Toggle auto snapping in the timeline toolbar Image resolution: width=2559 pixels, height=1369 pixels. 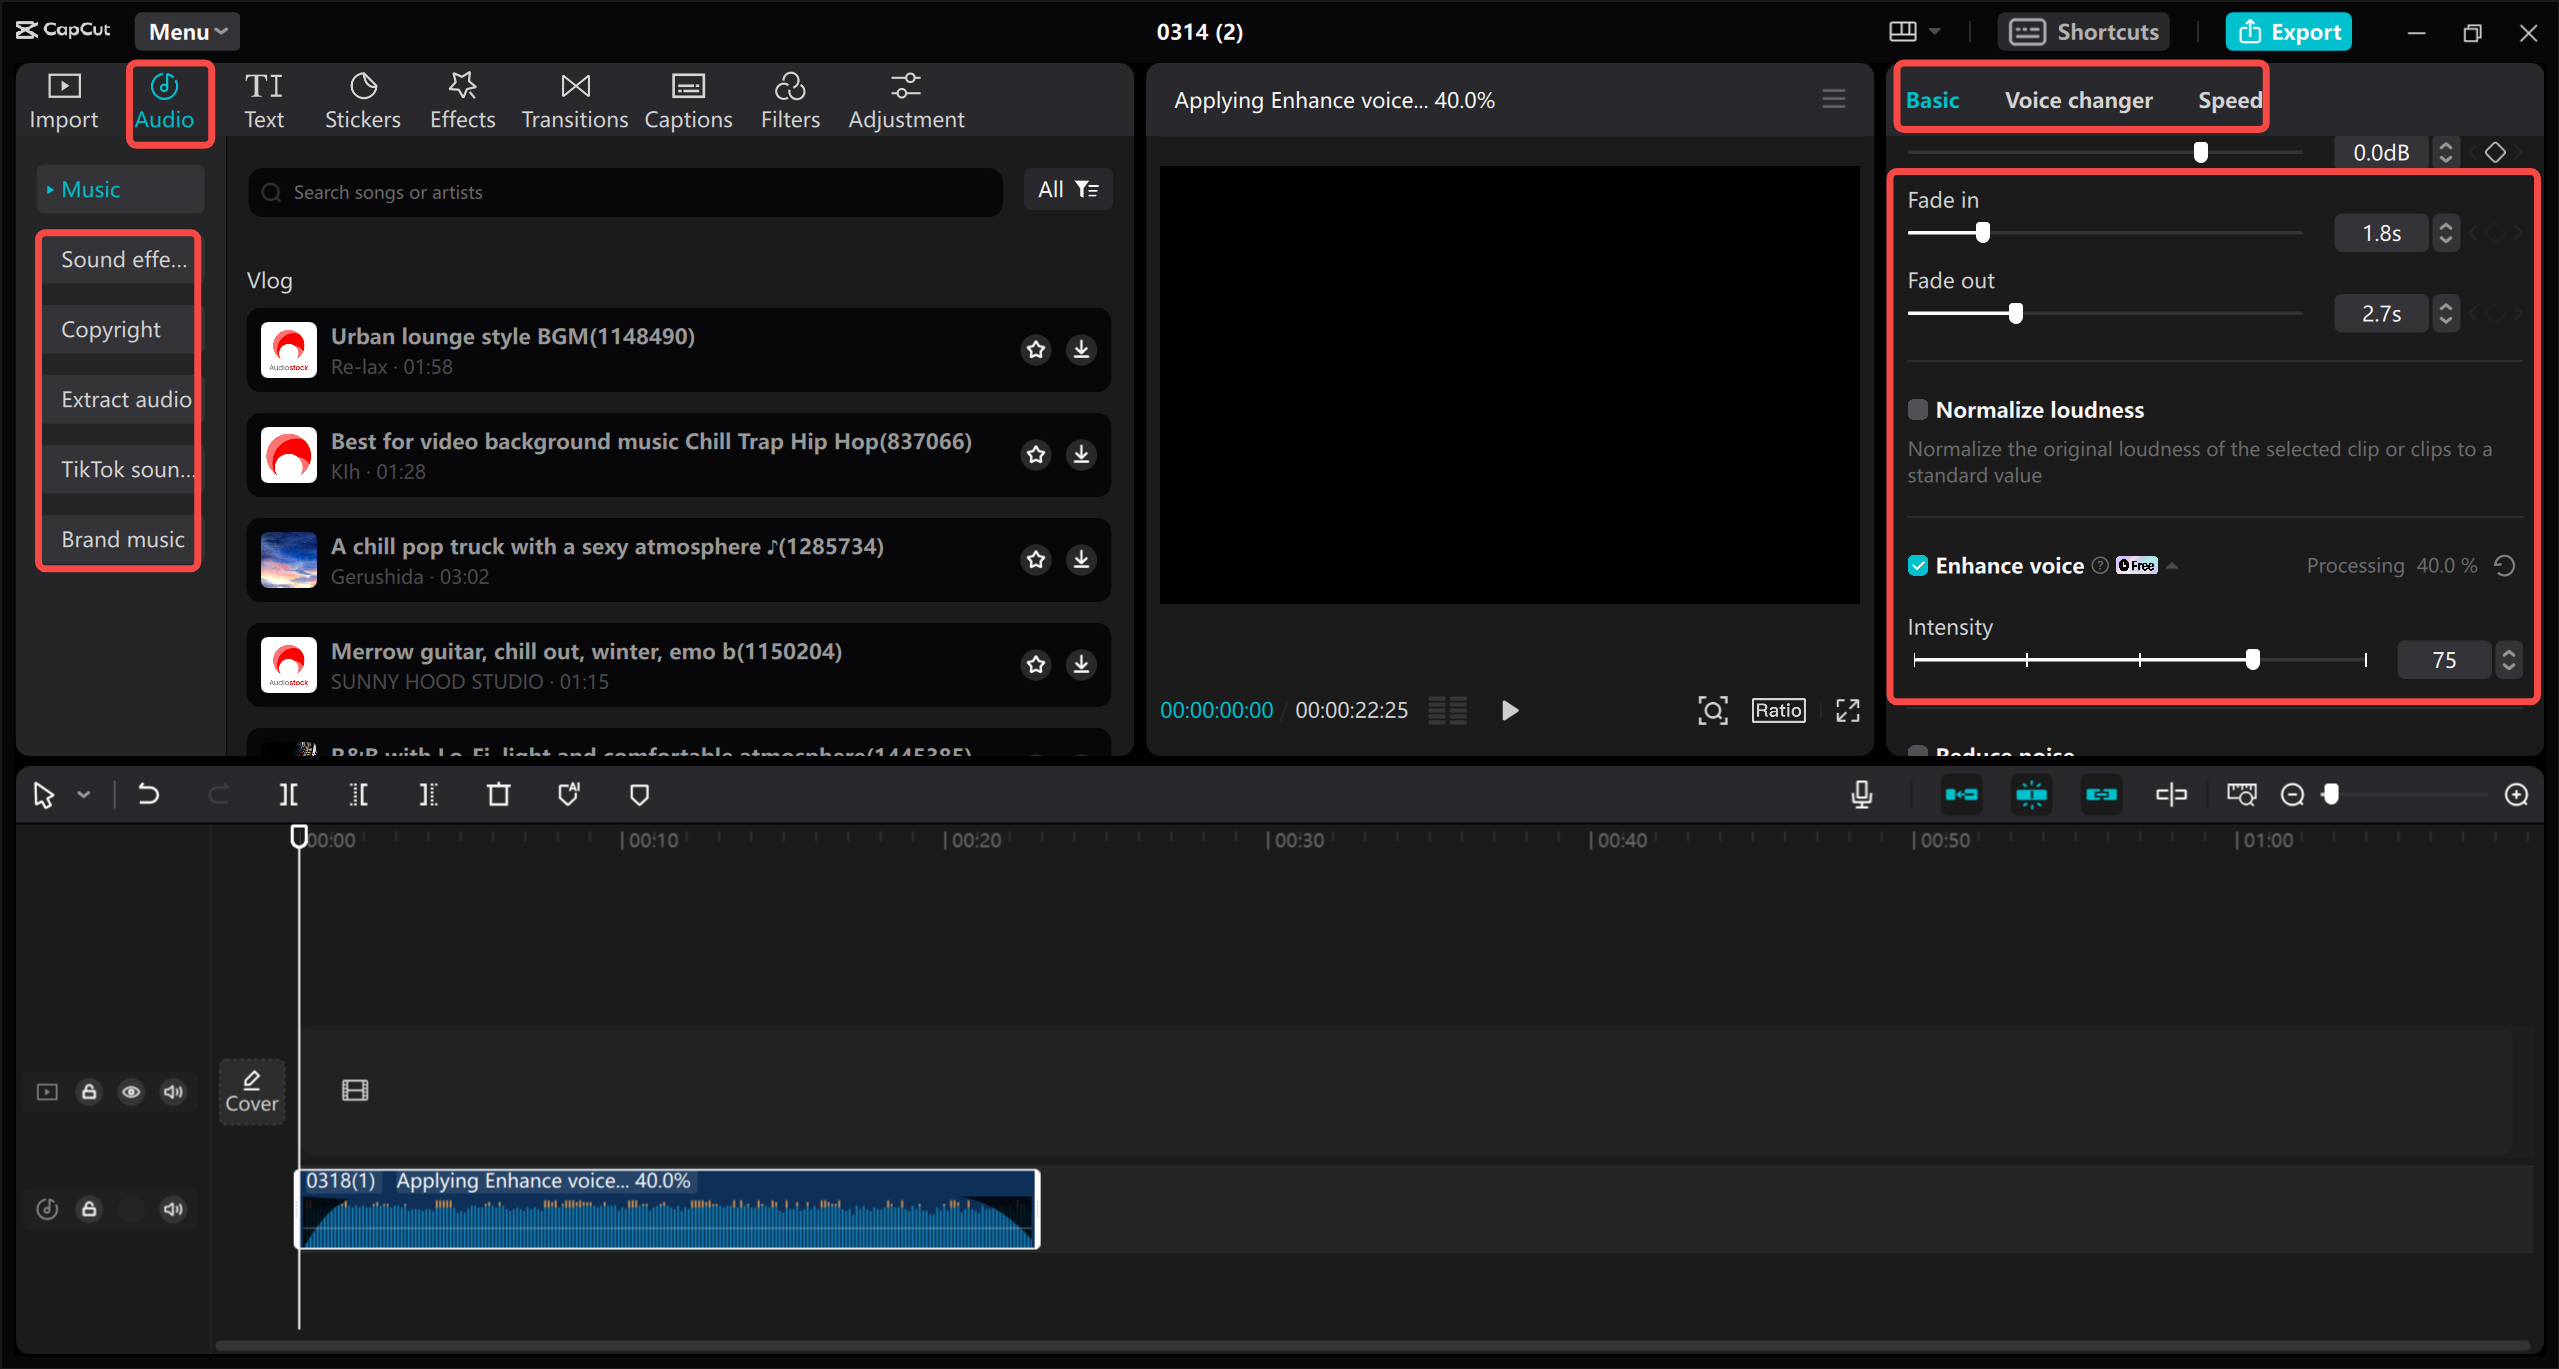click(2031, 794)
